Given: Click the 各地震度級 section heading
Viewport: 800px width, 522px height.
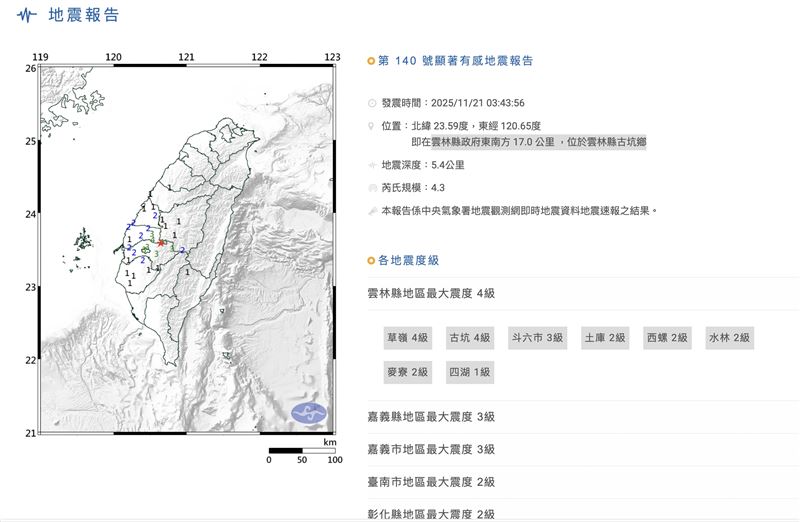Looking at the screenshot, I should (408, 261).
